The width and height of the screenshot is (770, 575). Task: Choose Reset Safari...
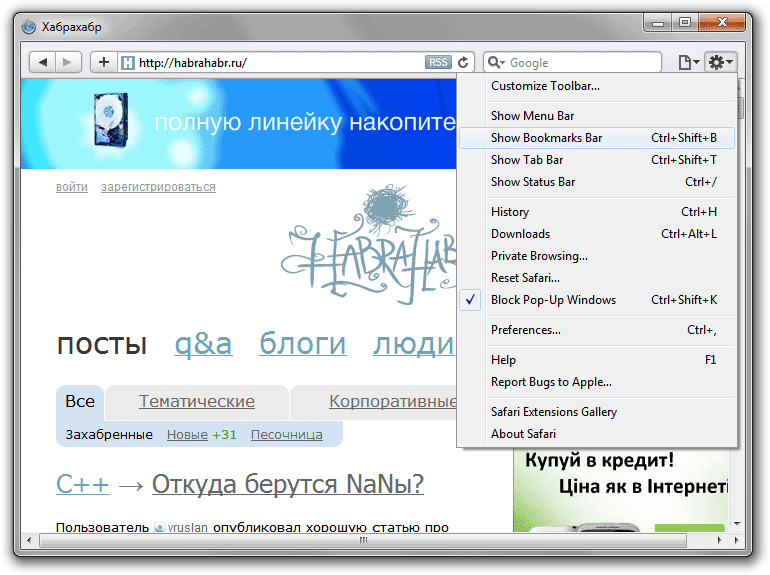coord(597,278)
